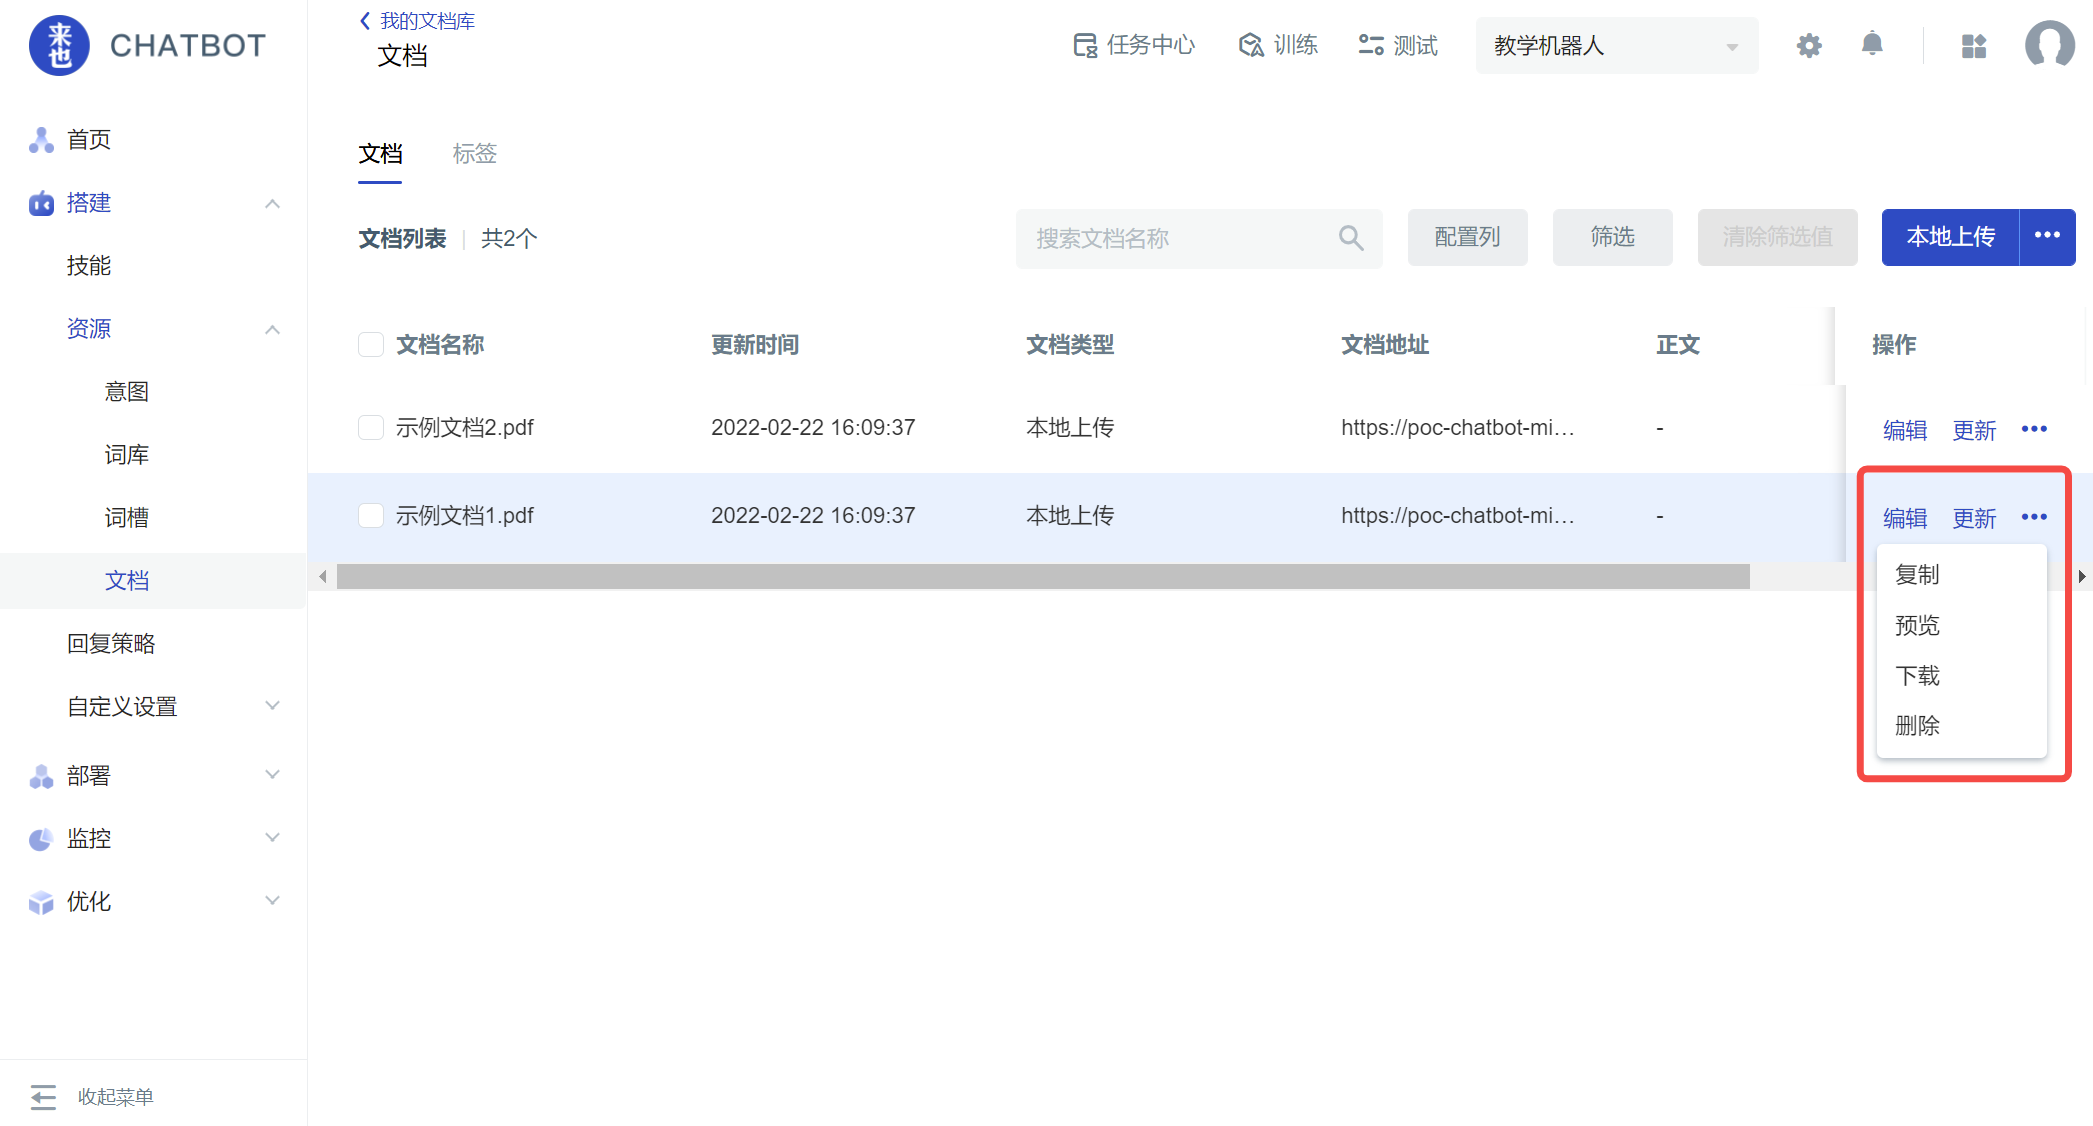The width and height of the screenshot is (2093, 1126).
Task: Click the 文档地址 link for 示例文档1.pdf
Action: coord(1458,516)
